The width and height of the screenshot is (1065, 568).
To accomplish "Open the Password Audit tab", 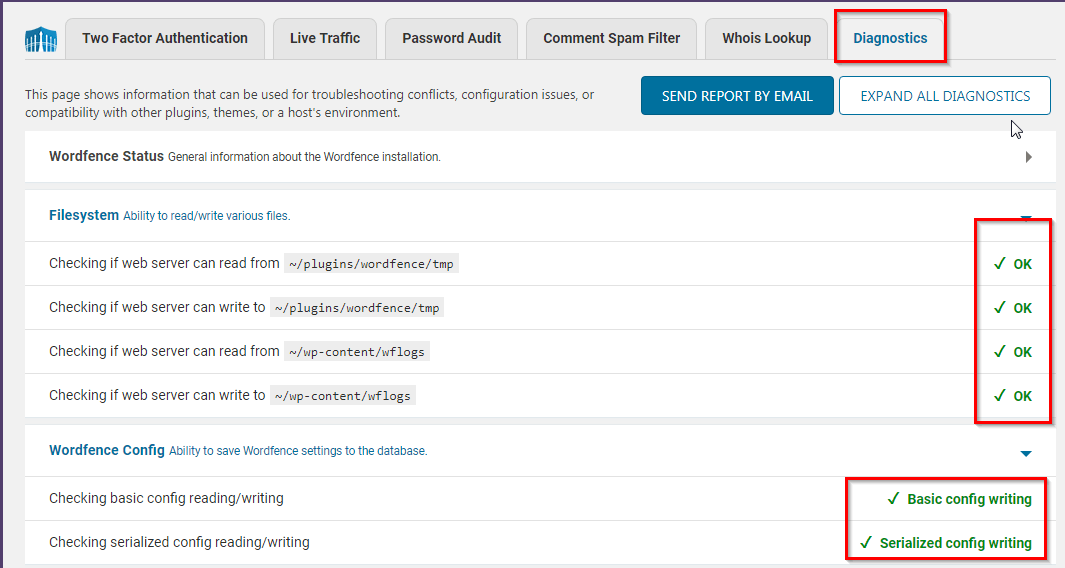I will (451, 39).
